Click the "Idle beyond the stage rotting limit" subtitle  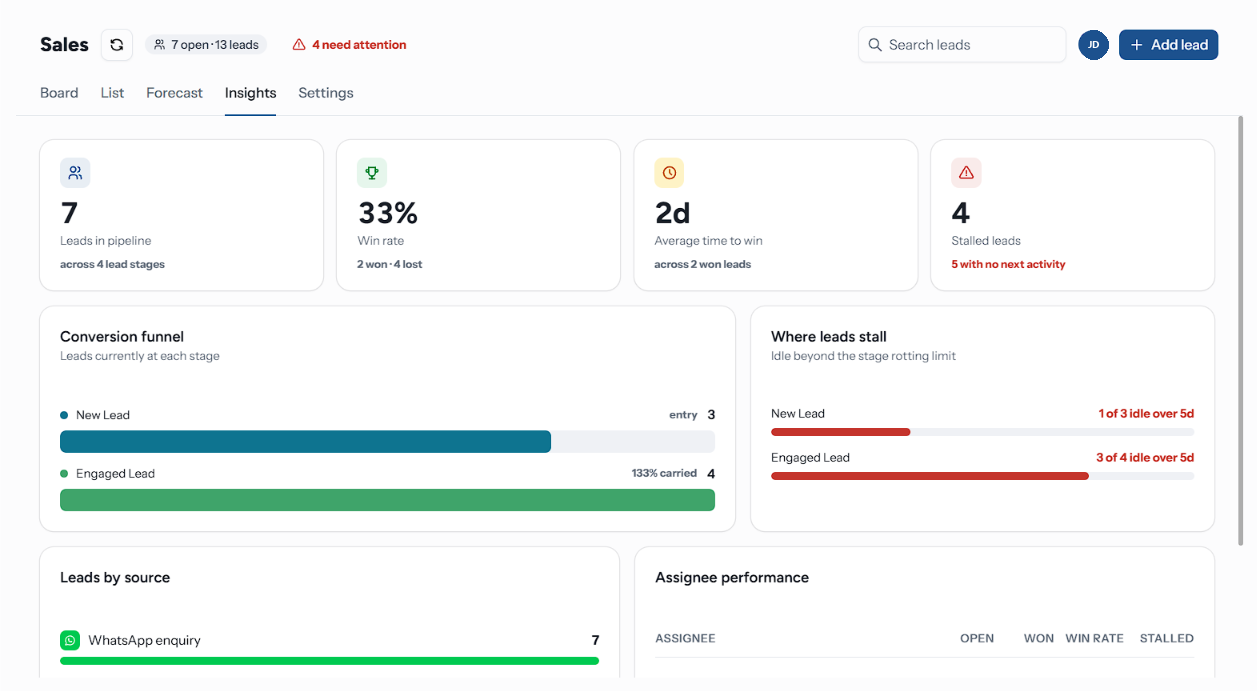(864, 356)
